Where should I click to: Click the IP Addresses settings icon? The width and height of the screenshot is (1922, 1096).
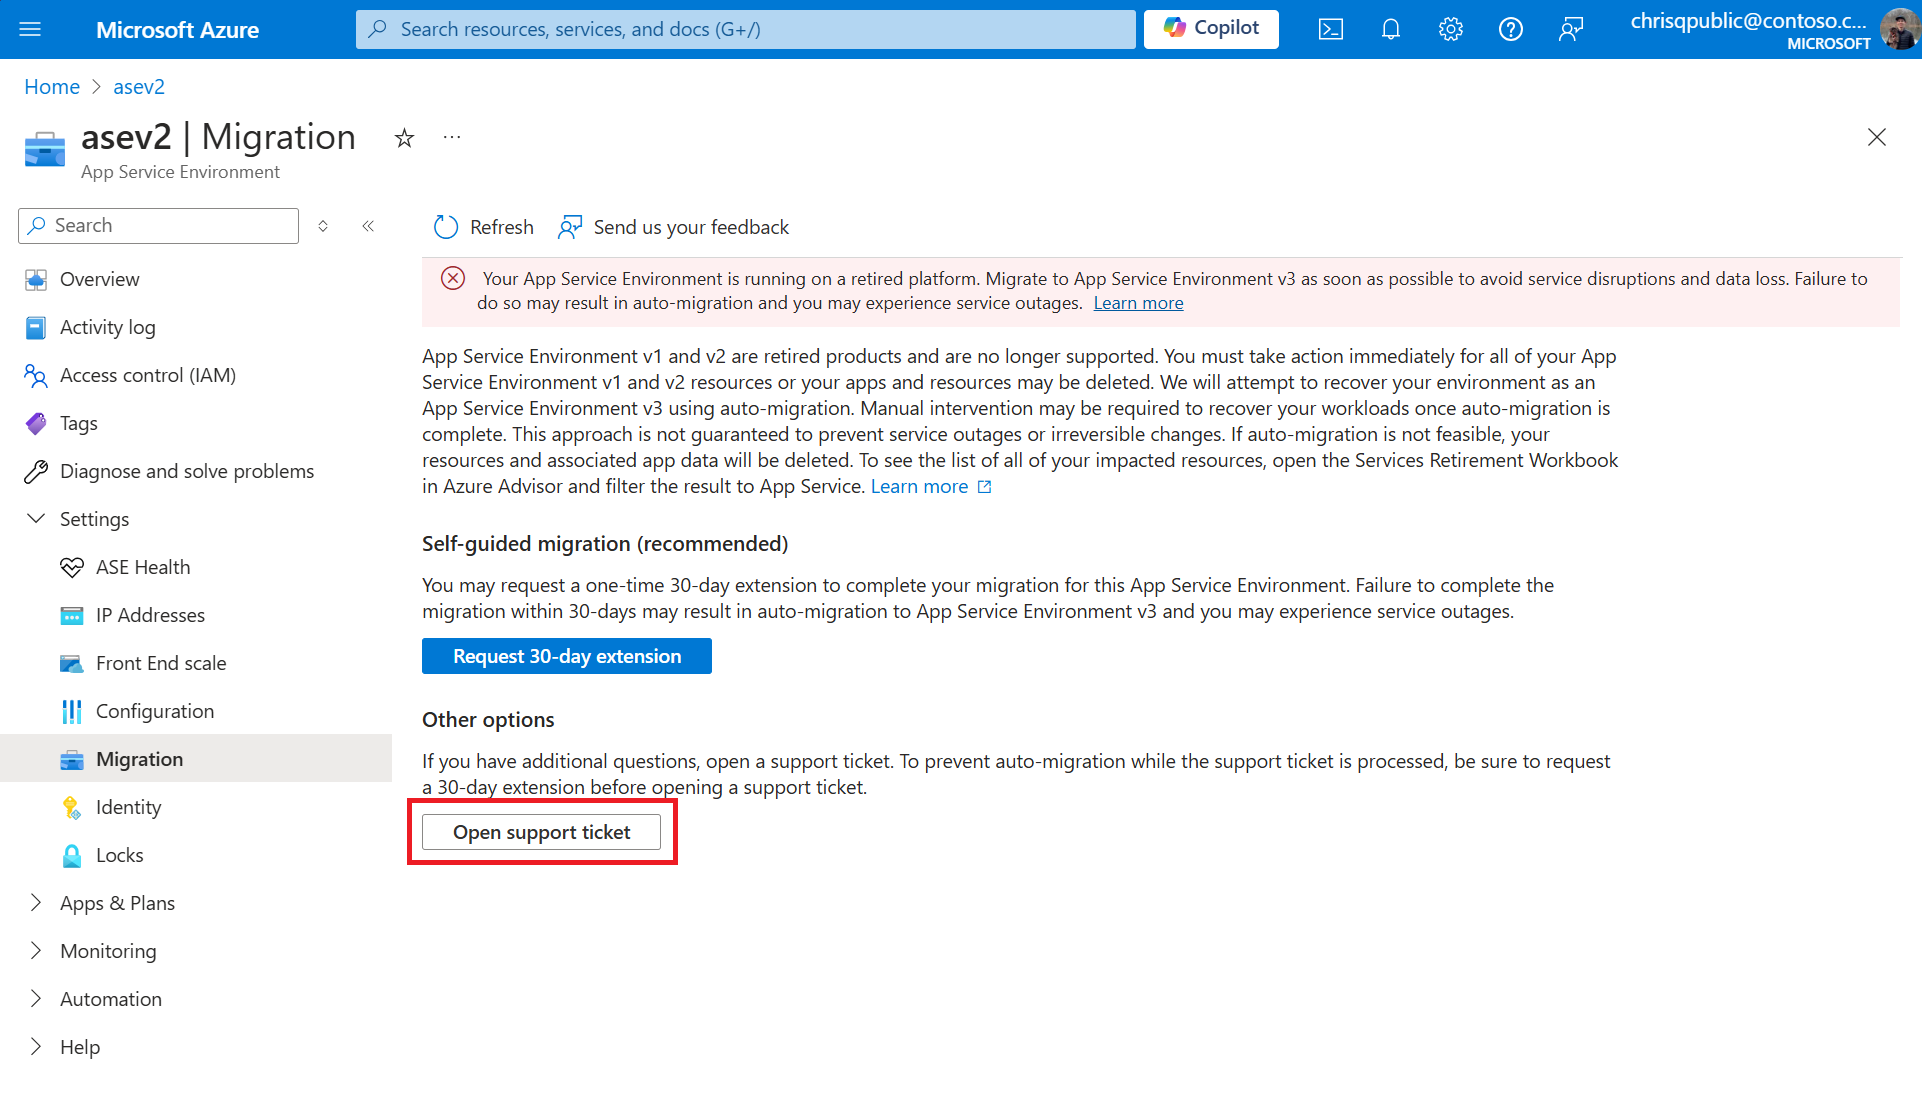tap(71, 614)
